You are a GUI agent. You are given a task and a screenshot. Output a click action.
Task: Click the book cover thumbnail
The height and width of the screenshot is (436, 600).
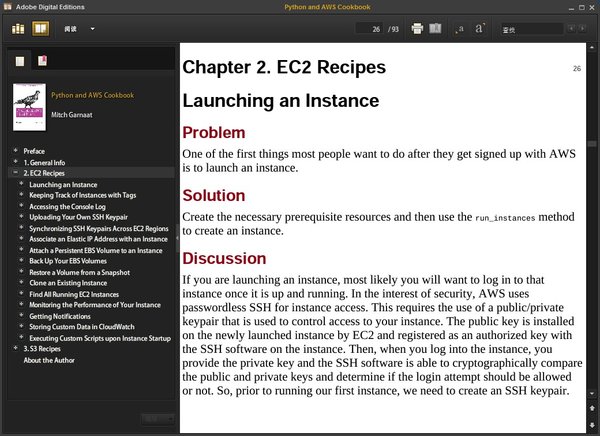(29, 107)
